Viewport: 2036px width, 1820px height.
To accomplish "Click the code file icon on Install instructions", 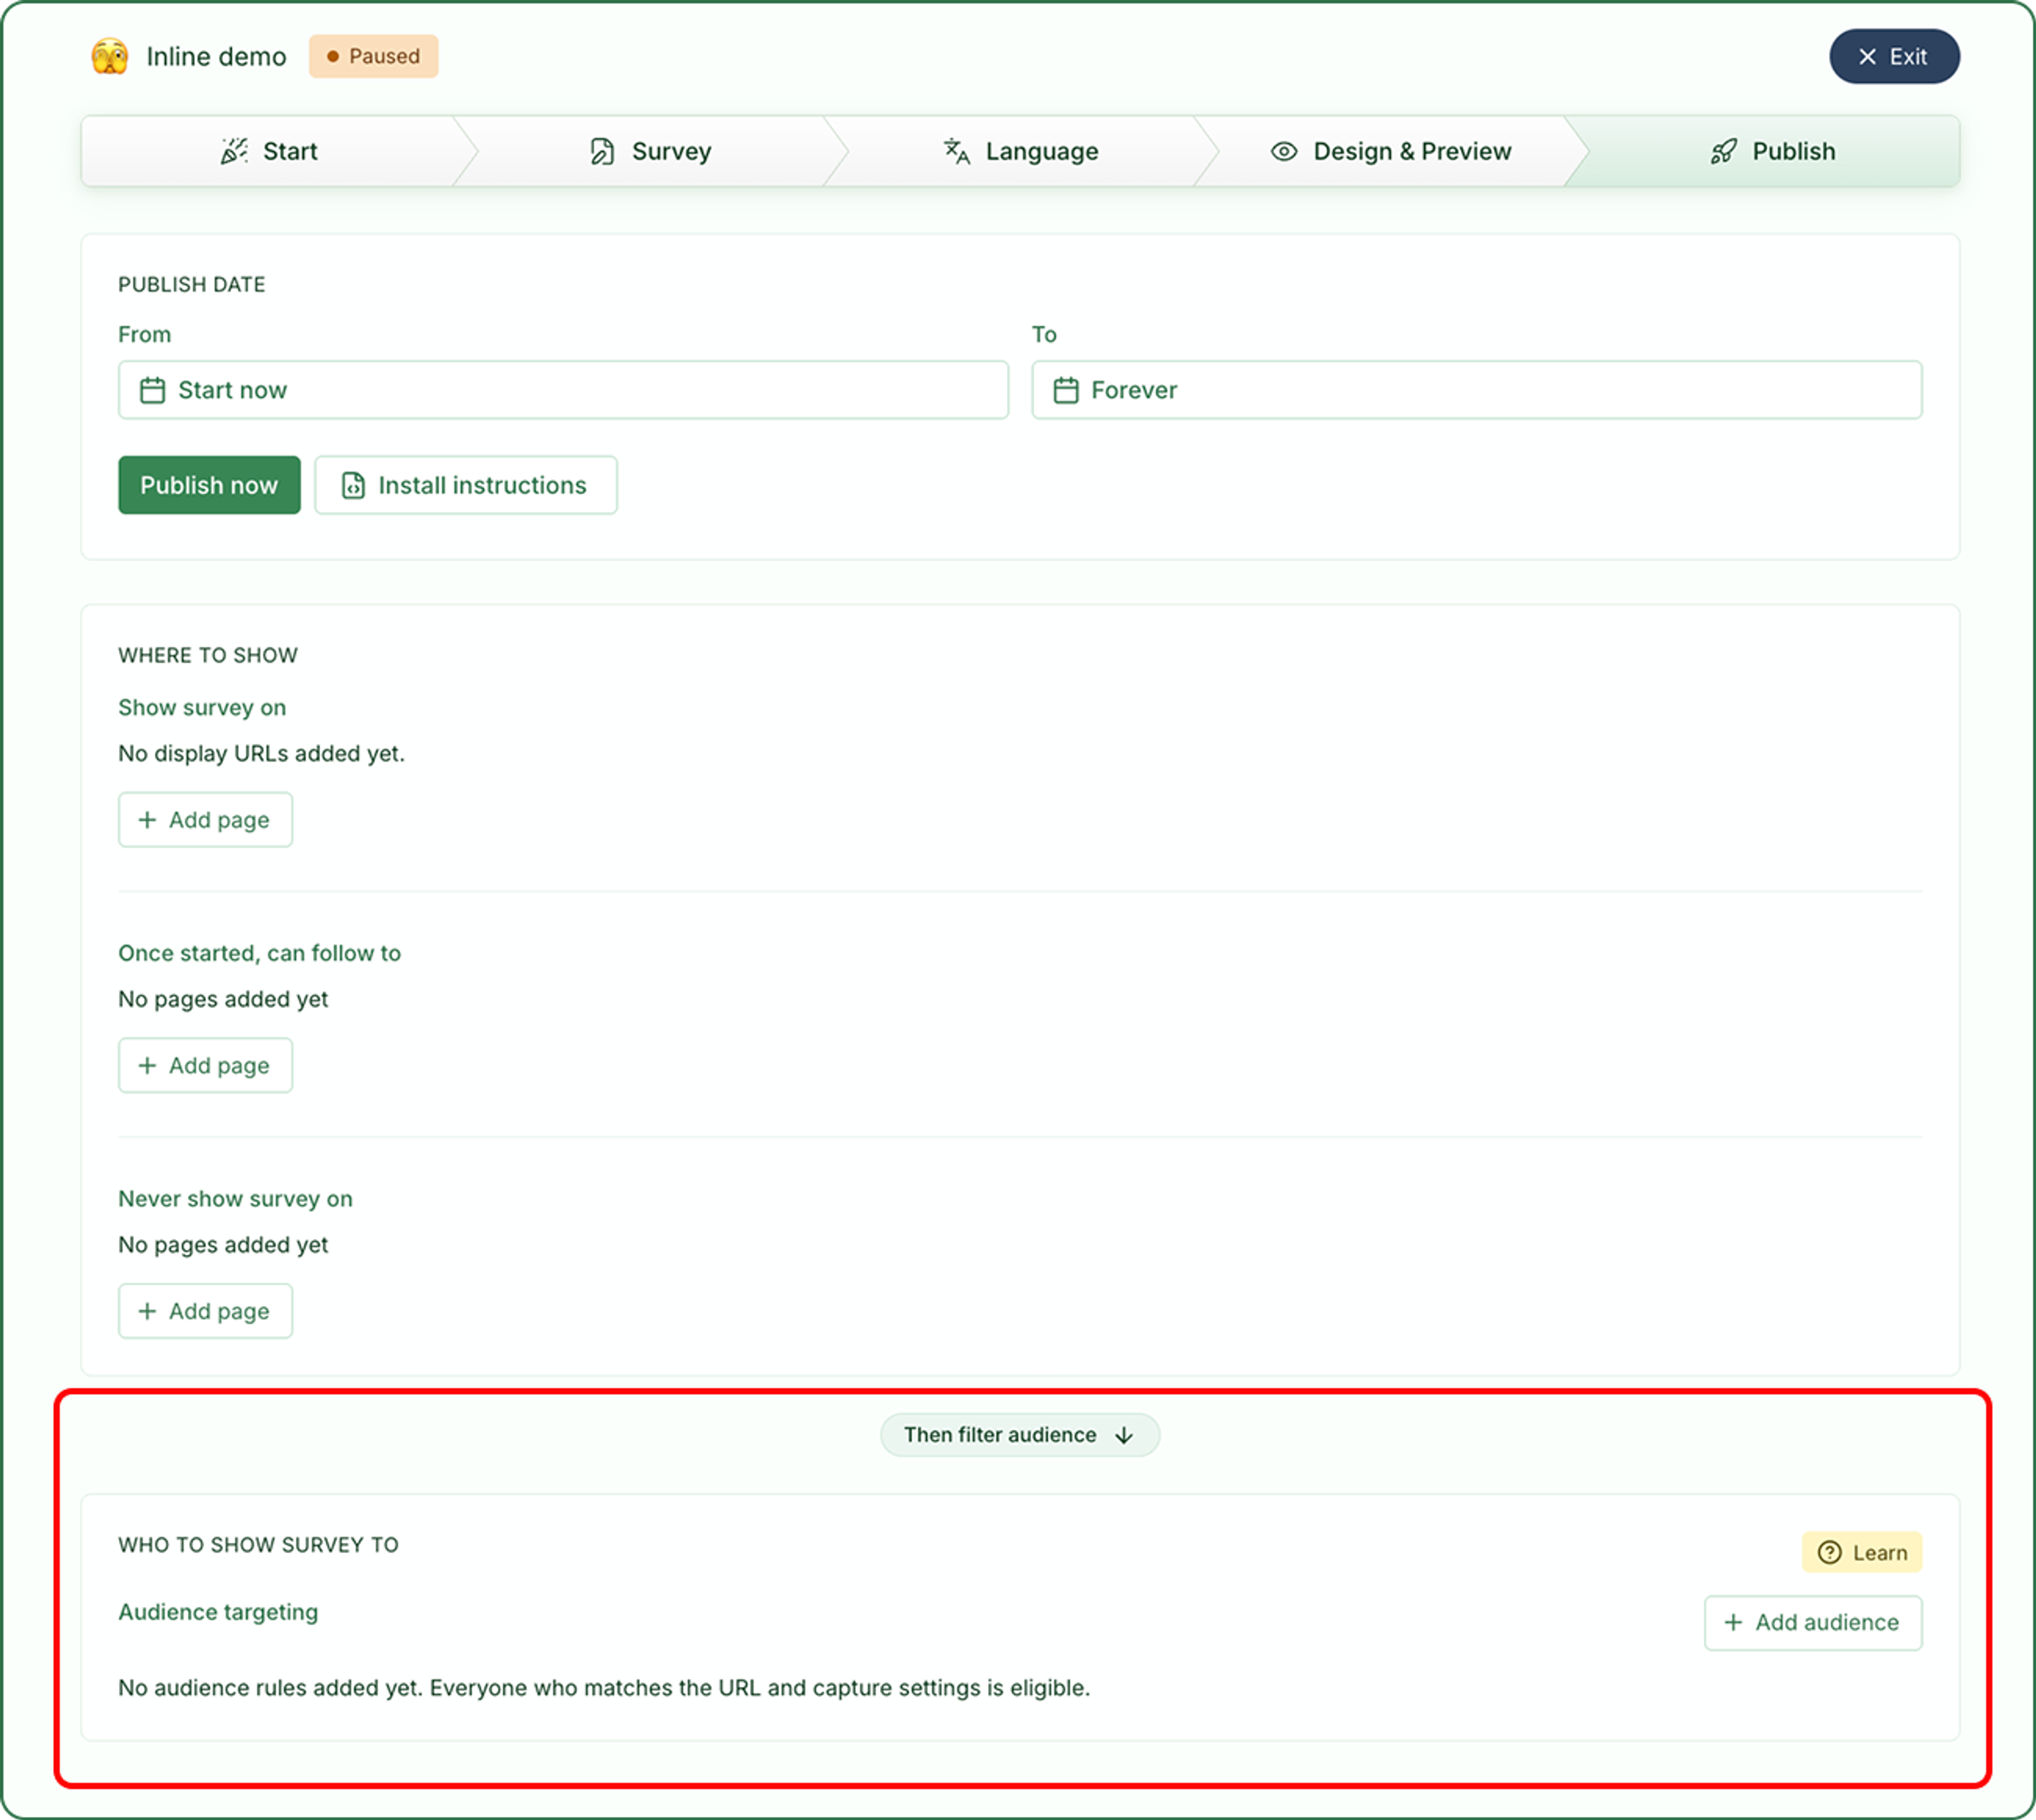I will 353,485.
